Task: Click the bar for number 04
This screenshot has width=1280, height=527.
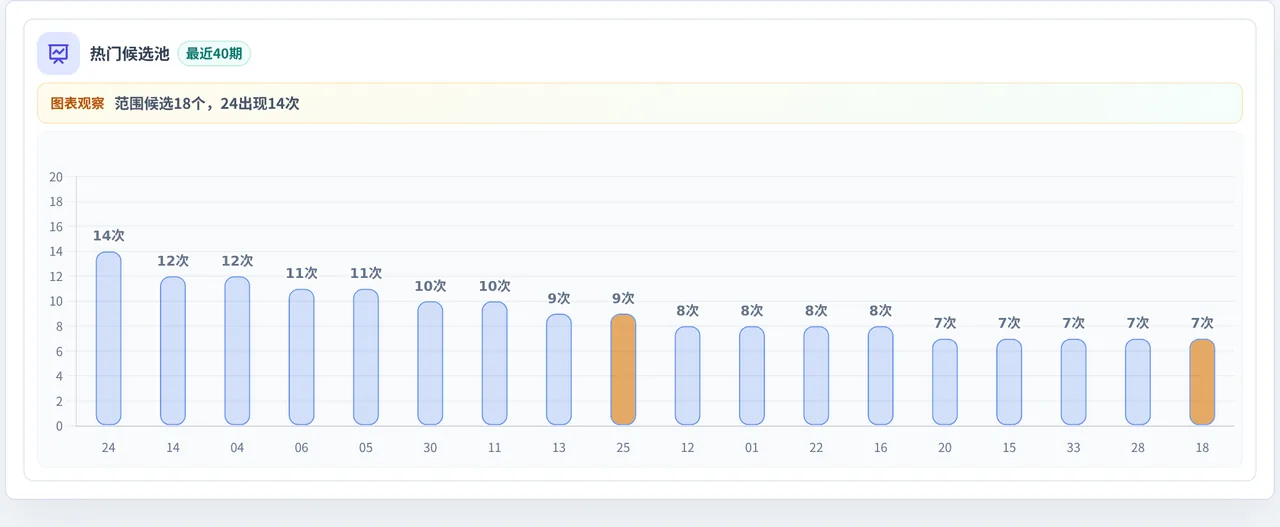Action: pos(237,351)
